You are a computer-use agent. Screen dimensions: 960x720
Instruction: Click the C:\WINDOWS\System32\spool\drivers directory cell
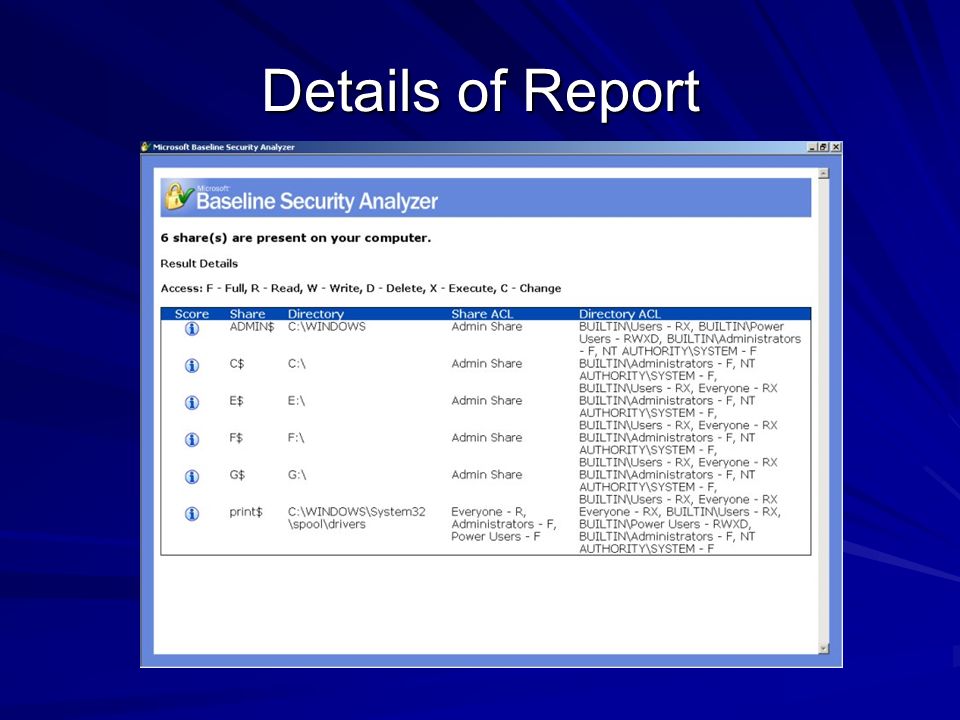(x=356, y=518)
